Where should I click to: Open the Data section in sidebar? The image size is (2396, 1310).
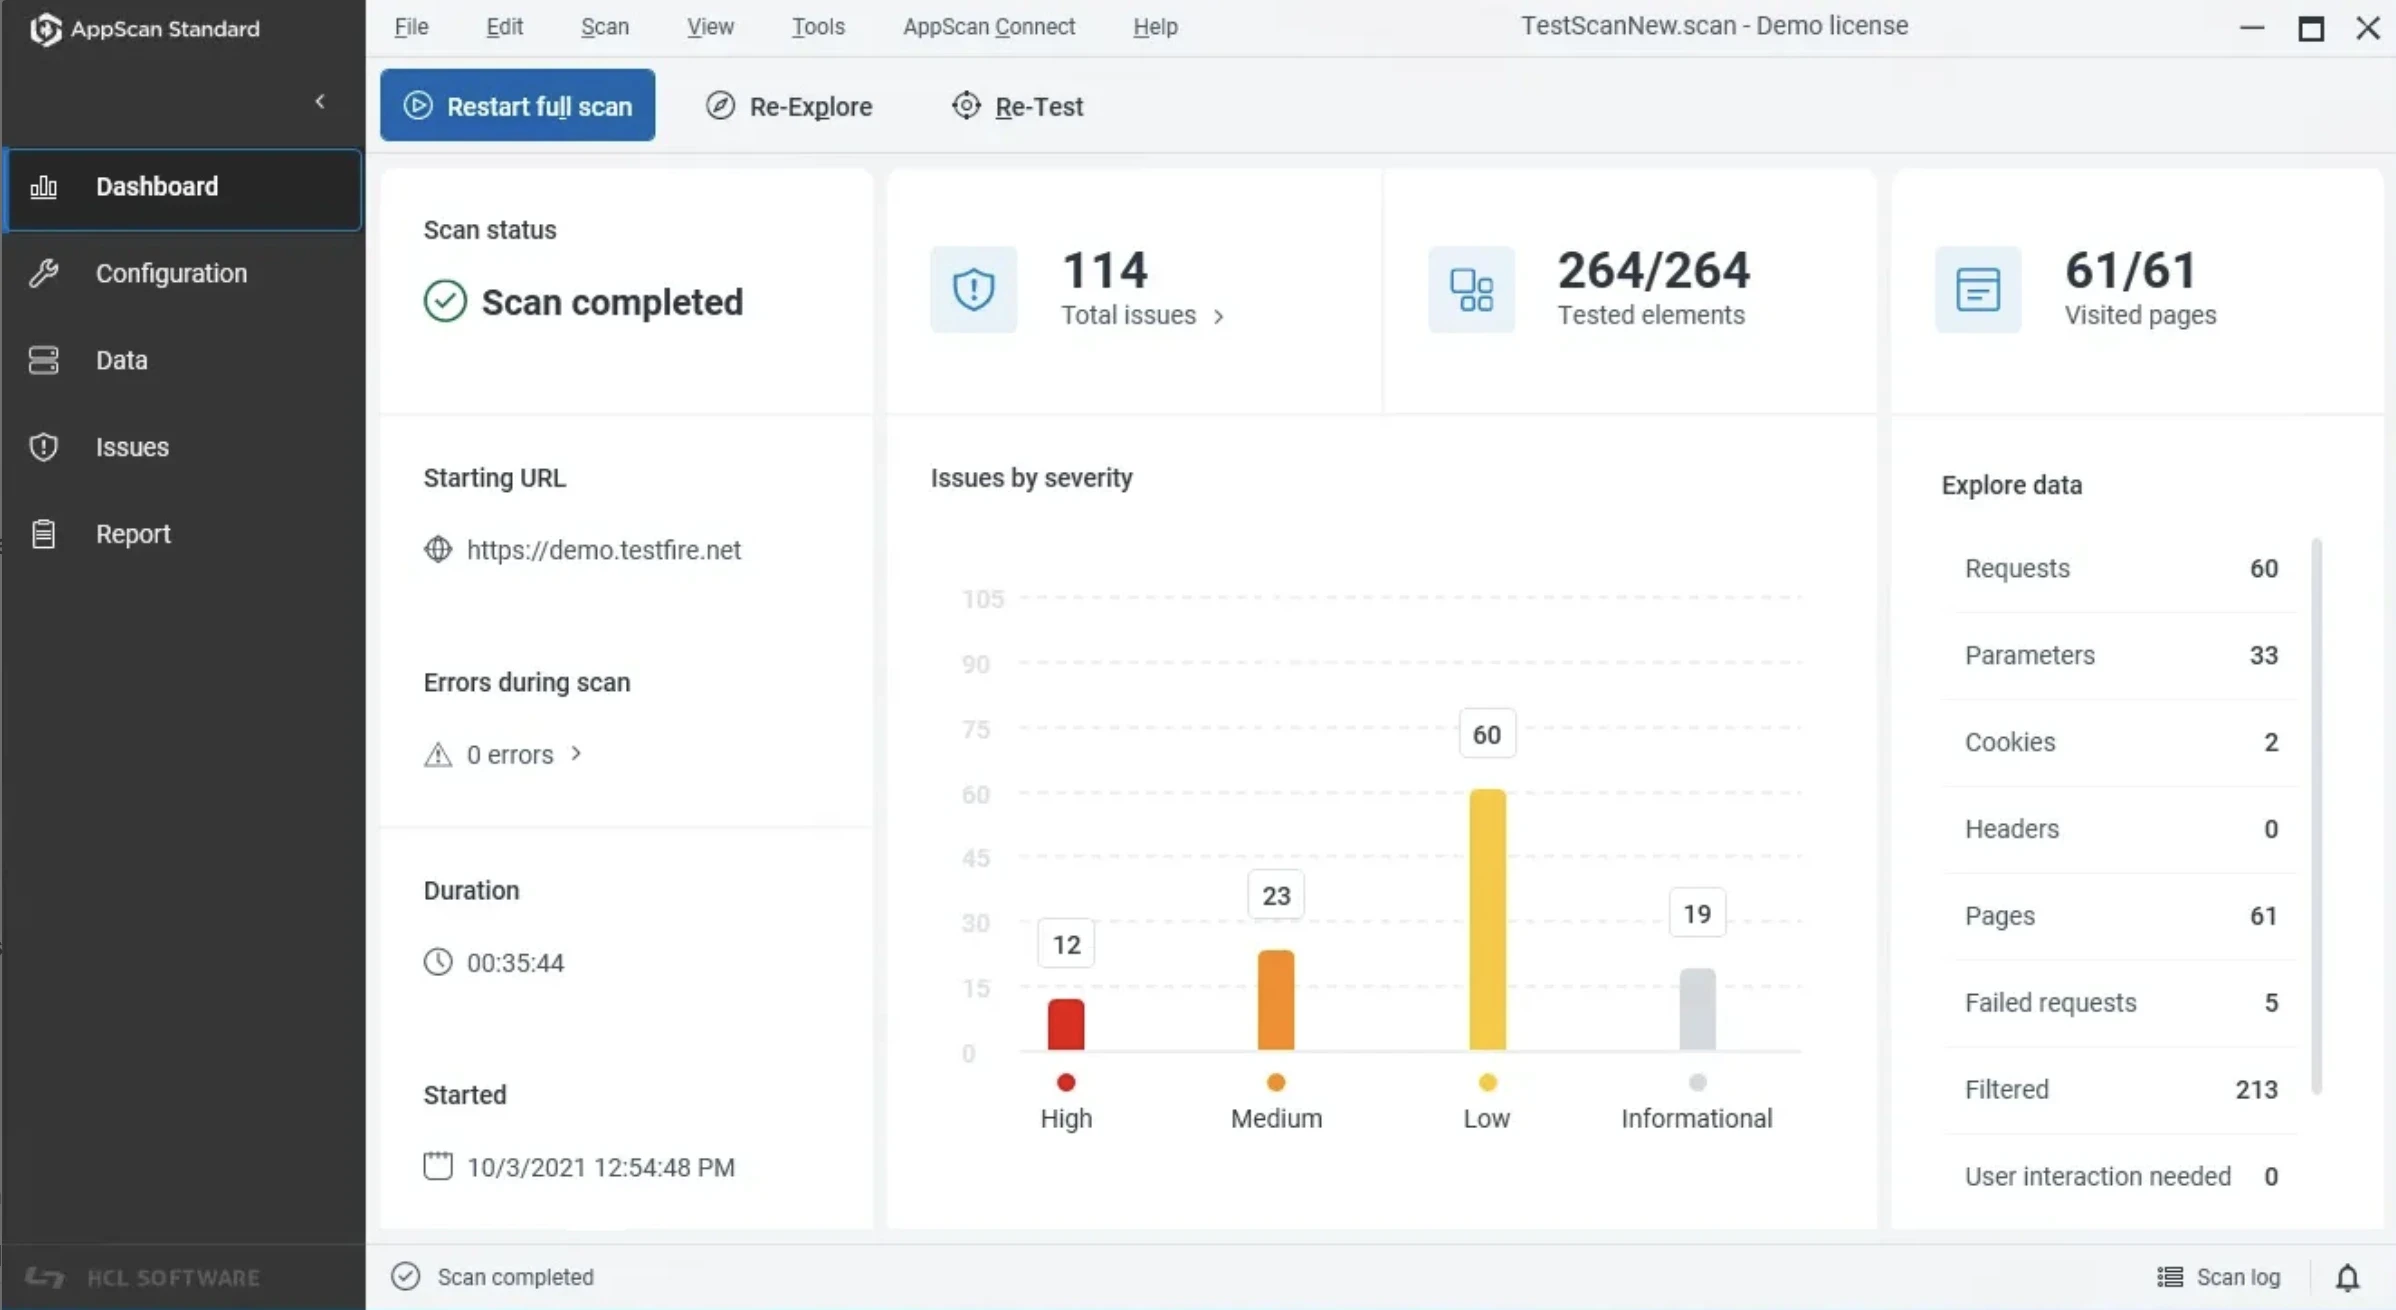pyautogui.click(x=121, y=360)
